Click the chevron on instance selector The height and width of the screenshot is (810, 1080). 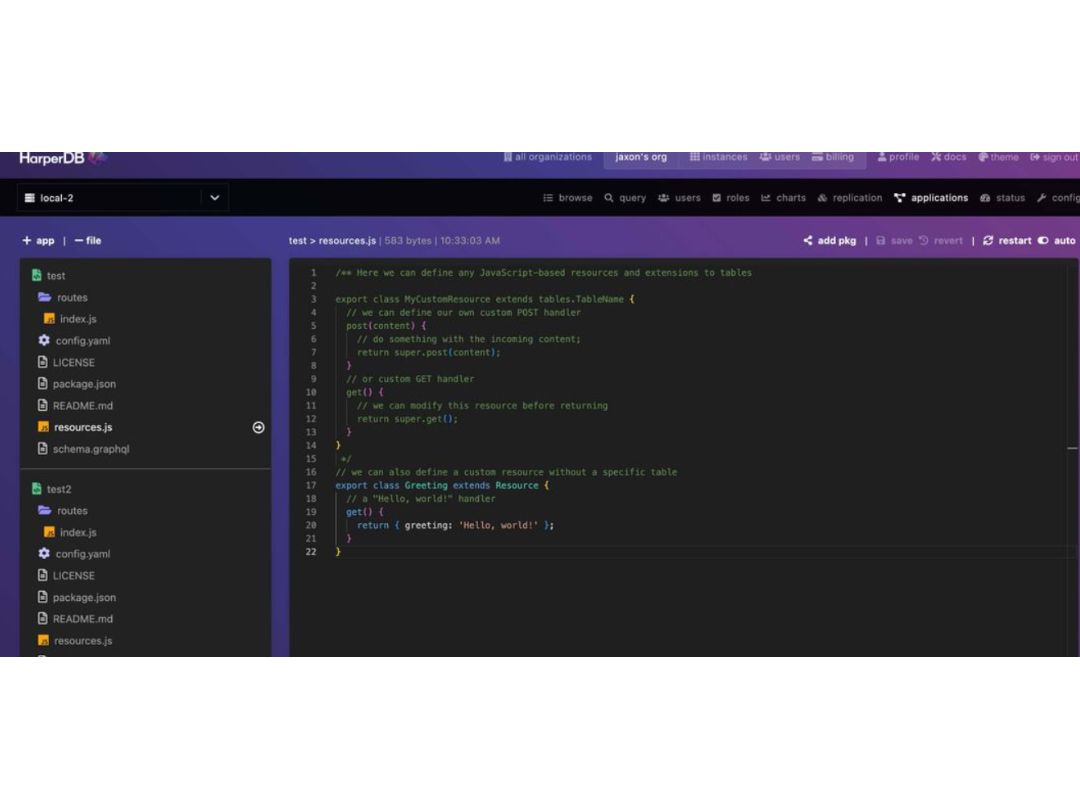point(215,198)
